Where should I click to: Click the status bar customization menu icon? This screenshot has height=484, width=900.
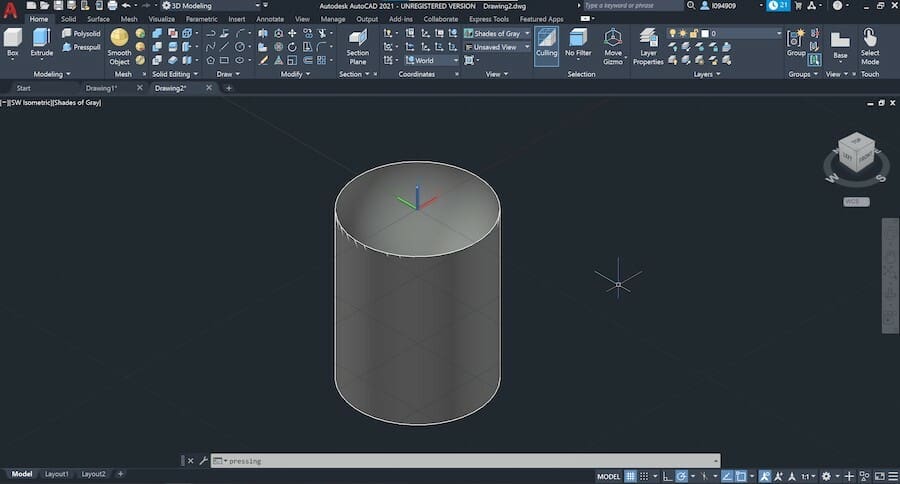click(x=893, y=476)
